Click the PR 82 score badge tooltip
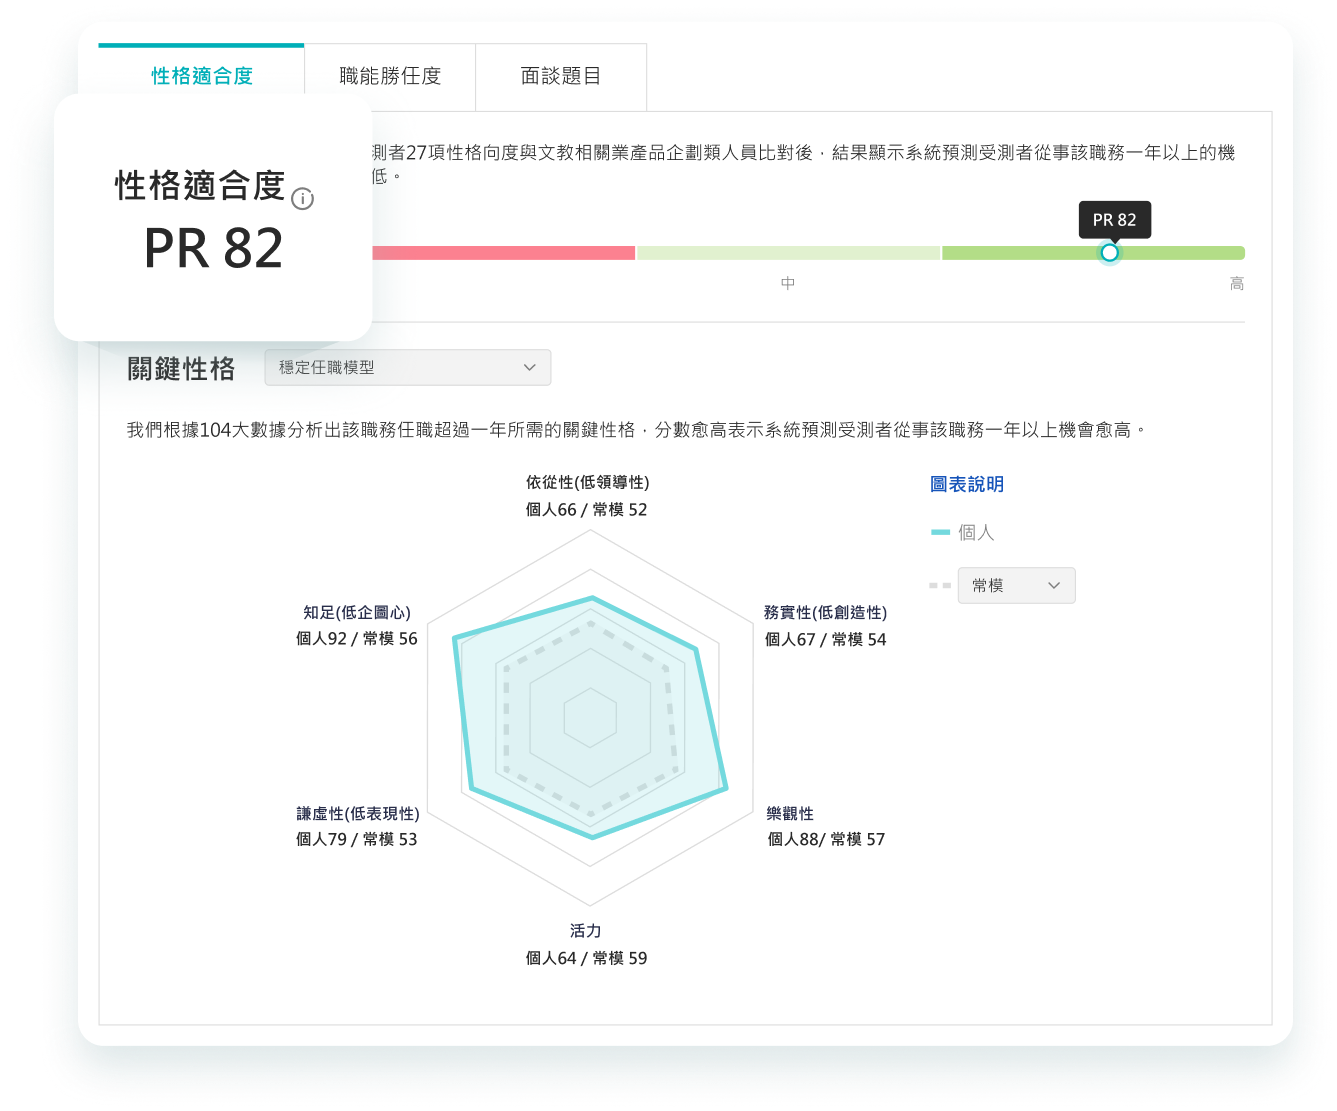The image size is (1337, 1111). [x=1115, y=220]
